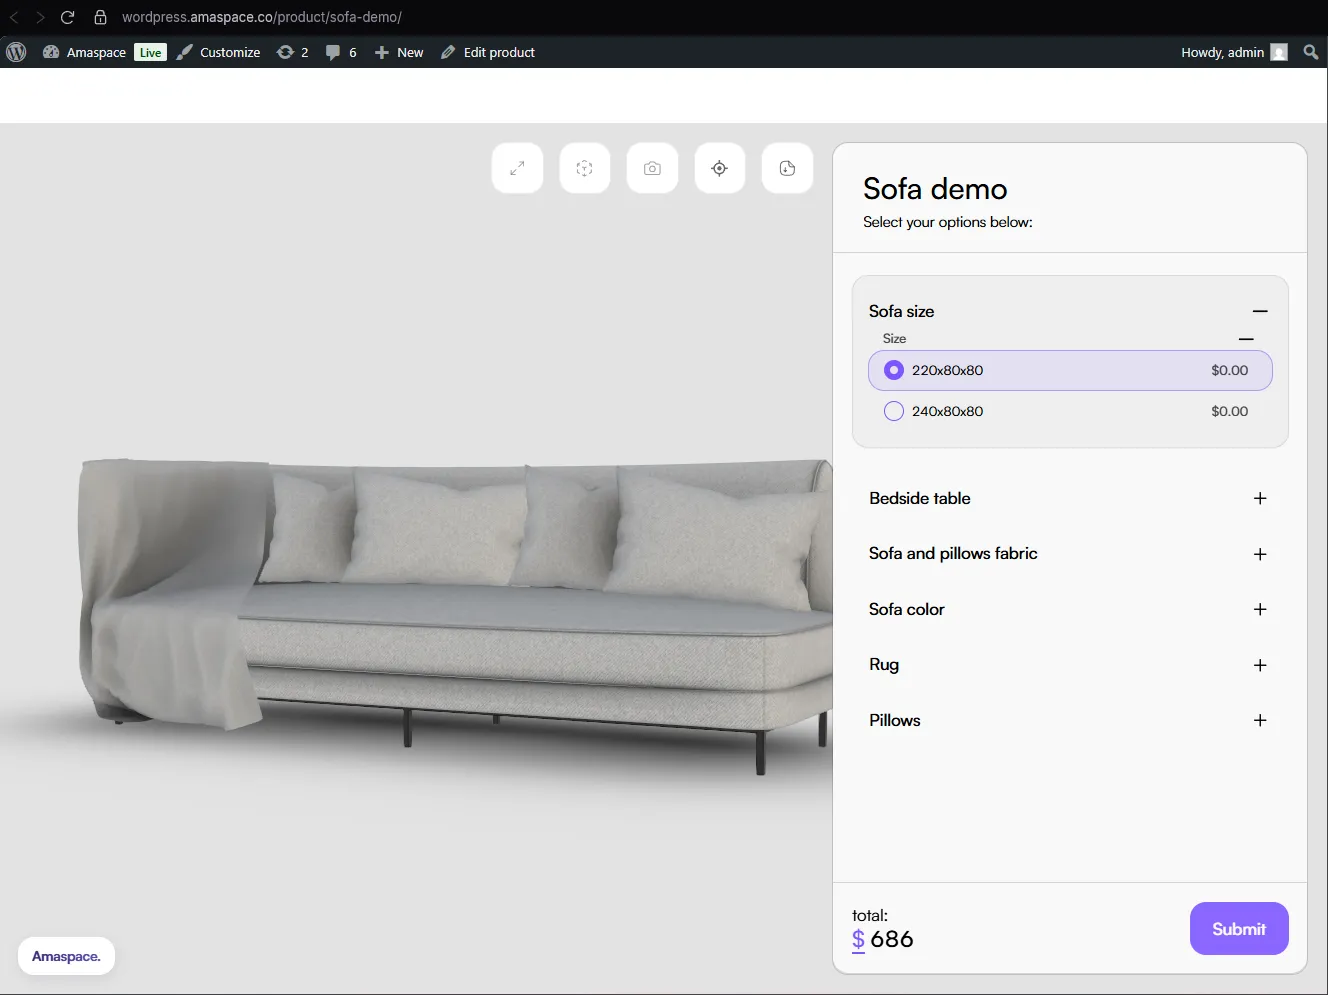Click the browser address bar URL

(262, 17)
